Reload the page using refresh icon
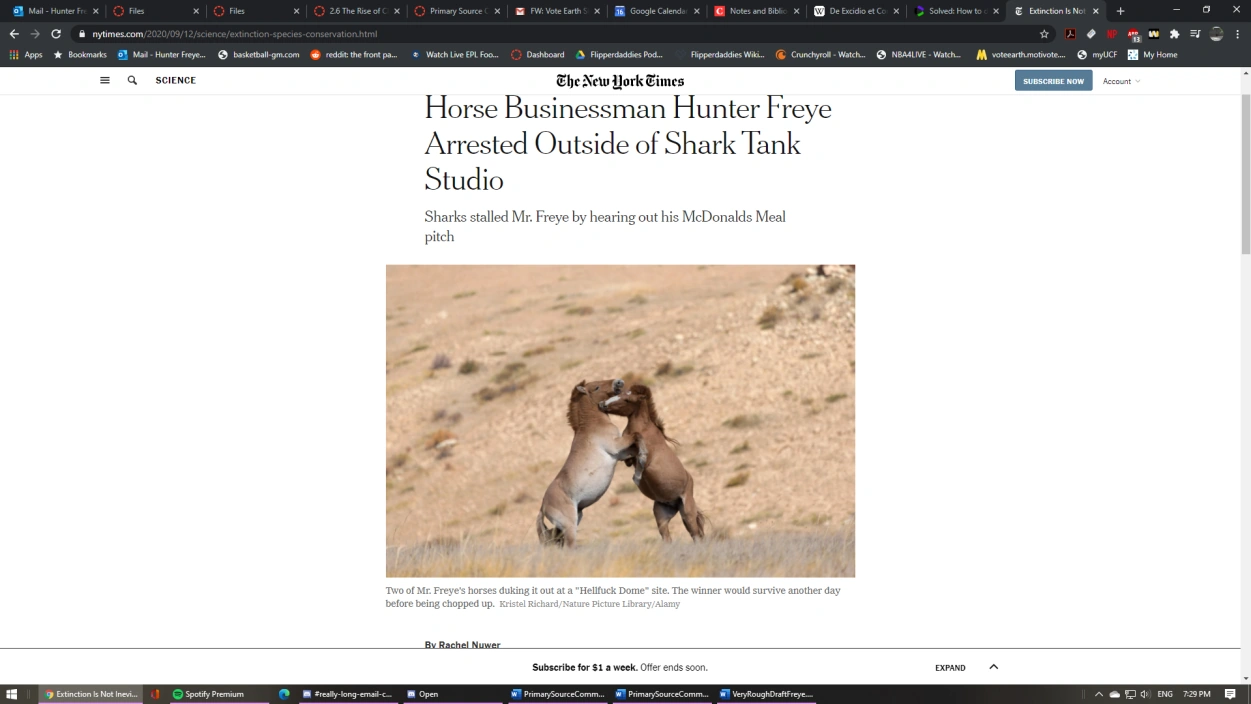1251x704 pixels. 56,34
